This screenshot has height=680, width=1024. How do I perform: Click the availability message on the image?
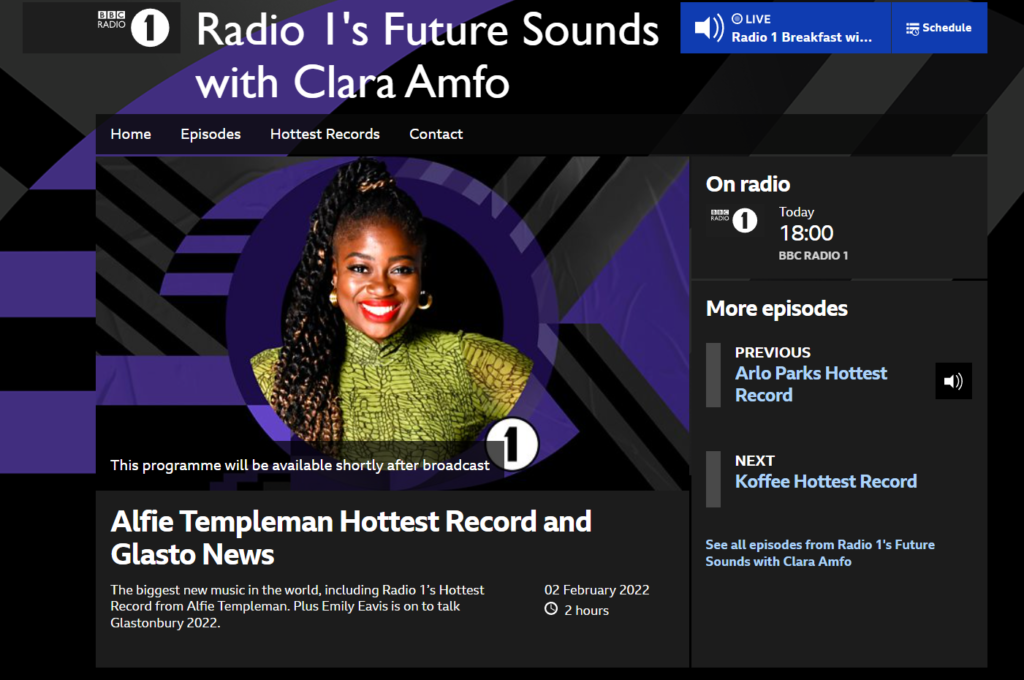click(x=300, y=465)
